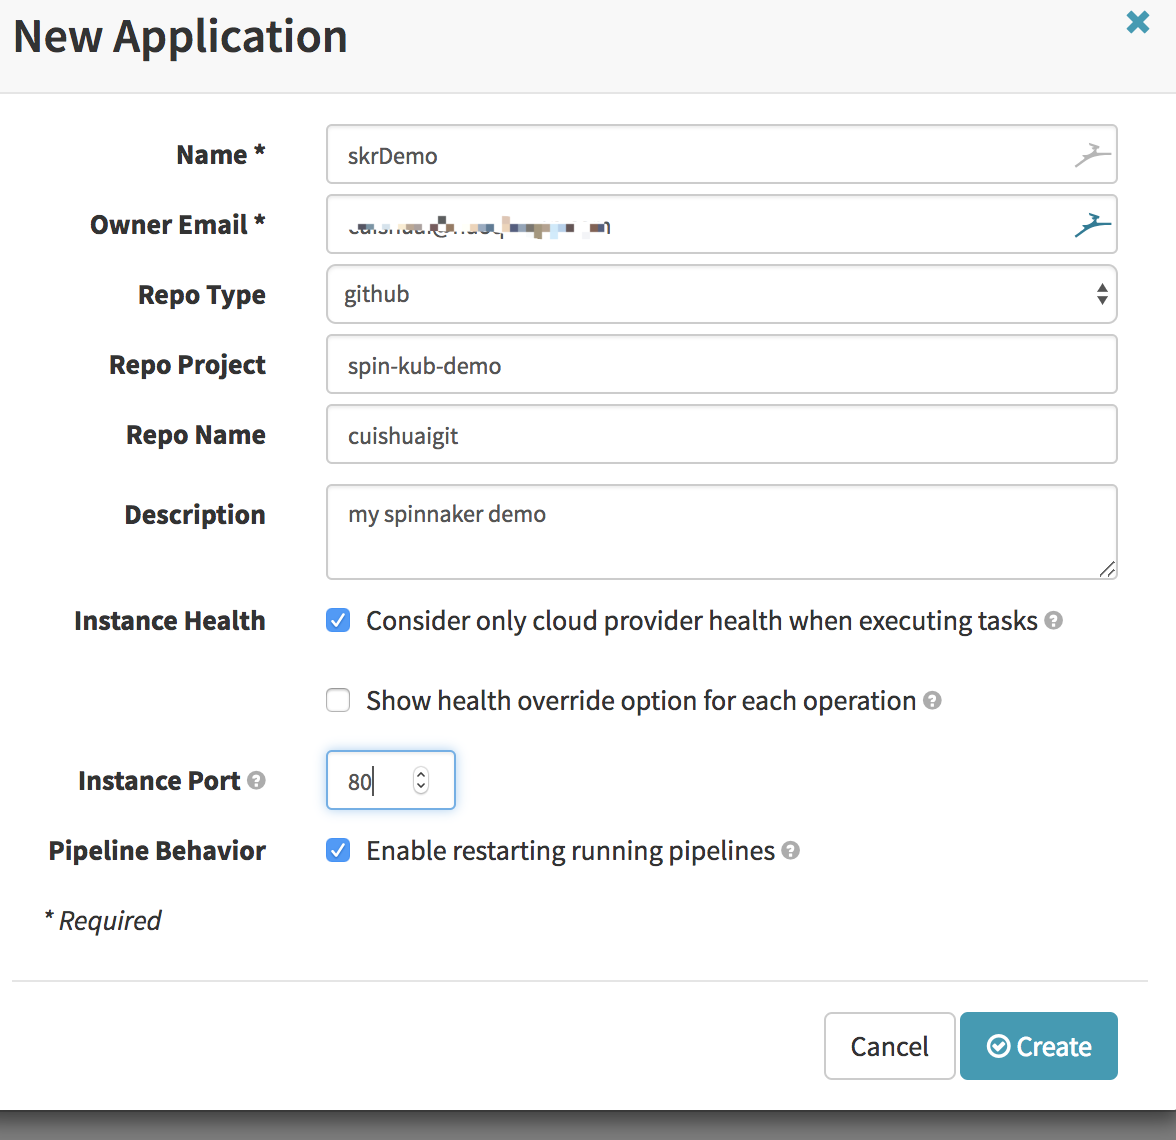
Task: Click the Instance Port stepper arrows
Action: coord(421,780)
